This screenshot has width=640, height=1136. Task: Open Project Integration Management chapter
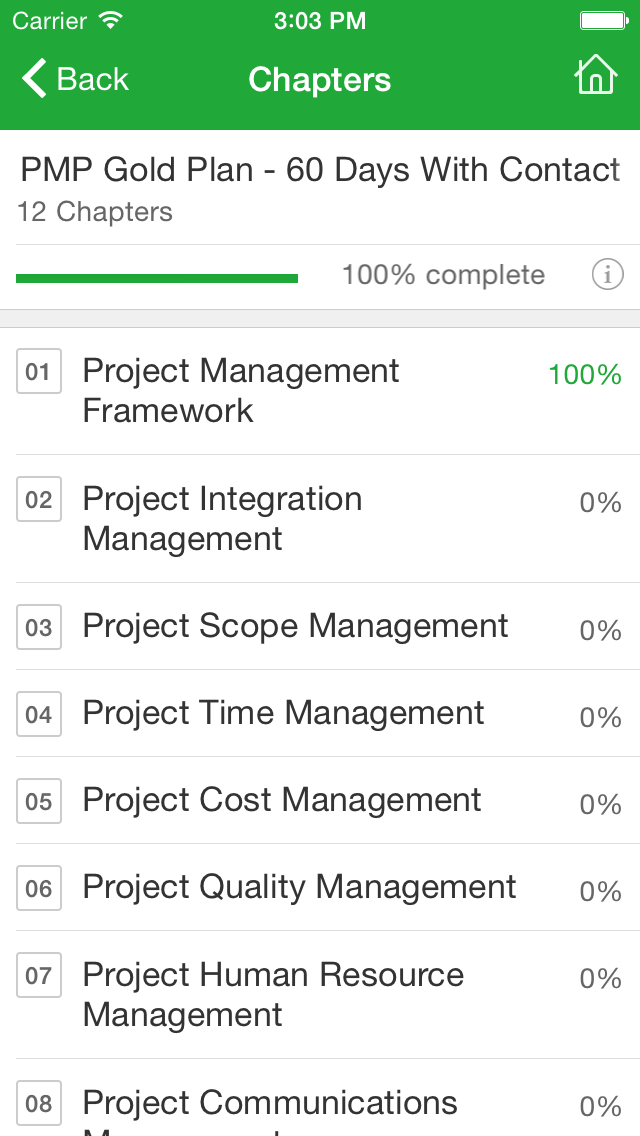(320, 519)
